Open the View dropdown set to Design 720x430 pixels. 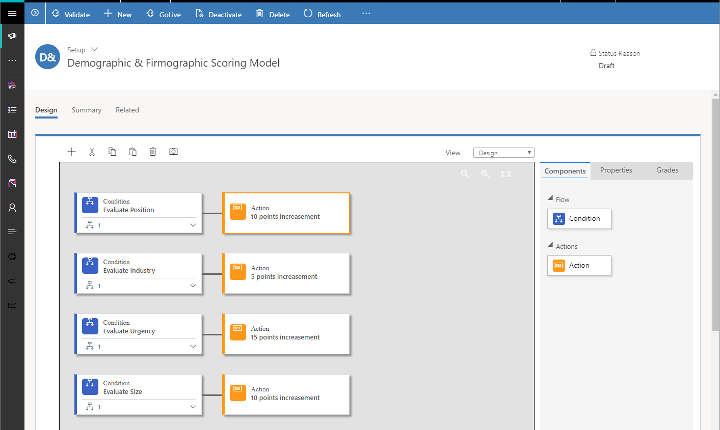click(x=503, y=153)
